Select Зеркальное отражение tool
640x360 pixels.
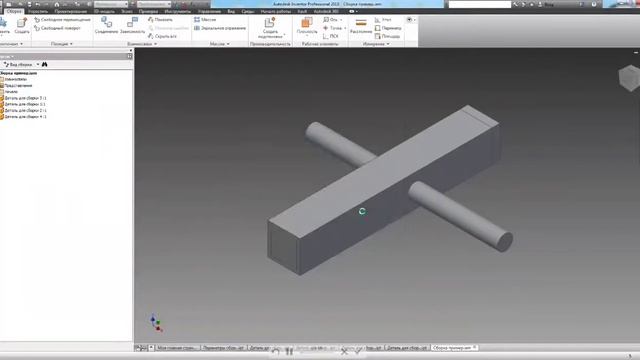[x=220, y=28]
